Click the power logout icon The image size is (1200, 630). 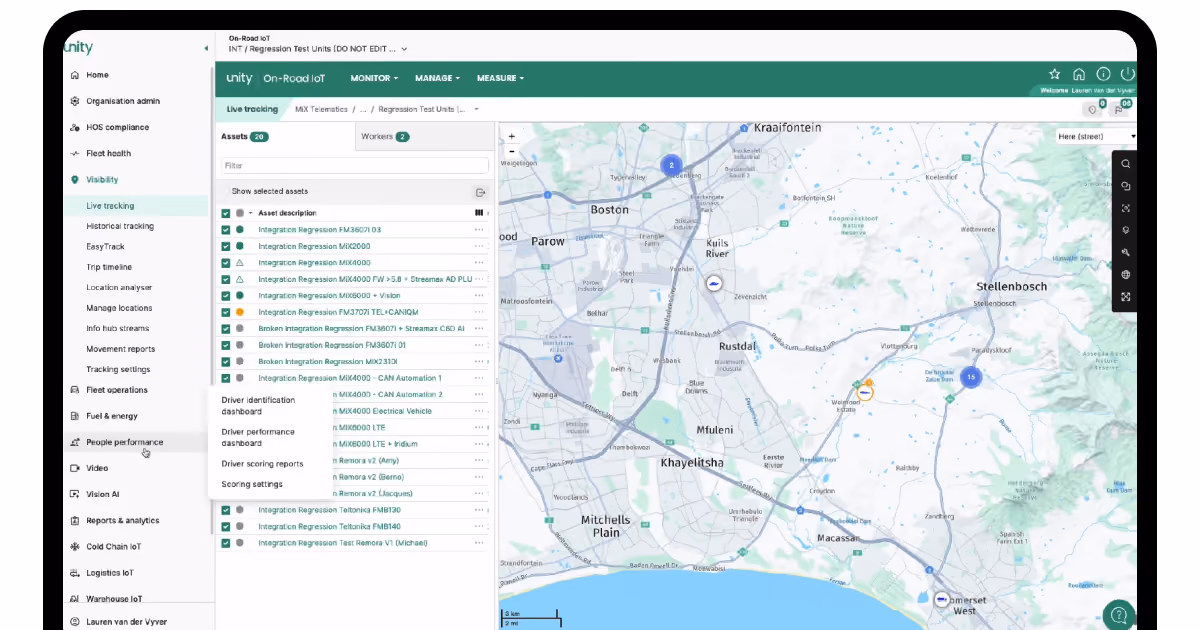click(x=1127, y=74)
